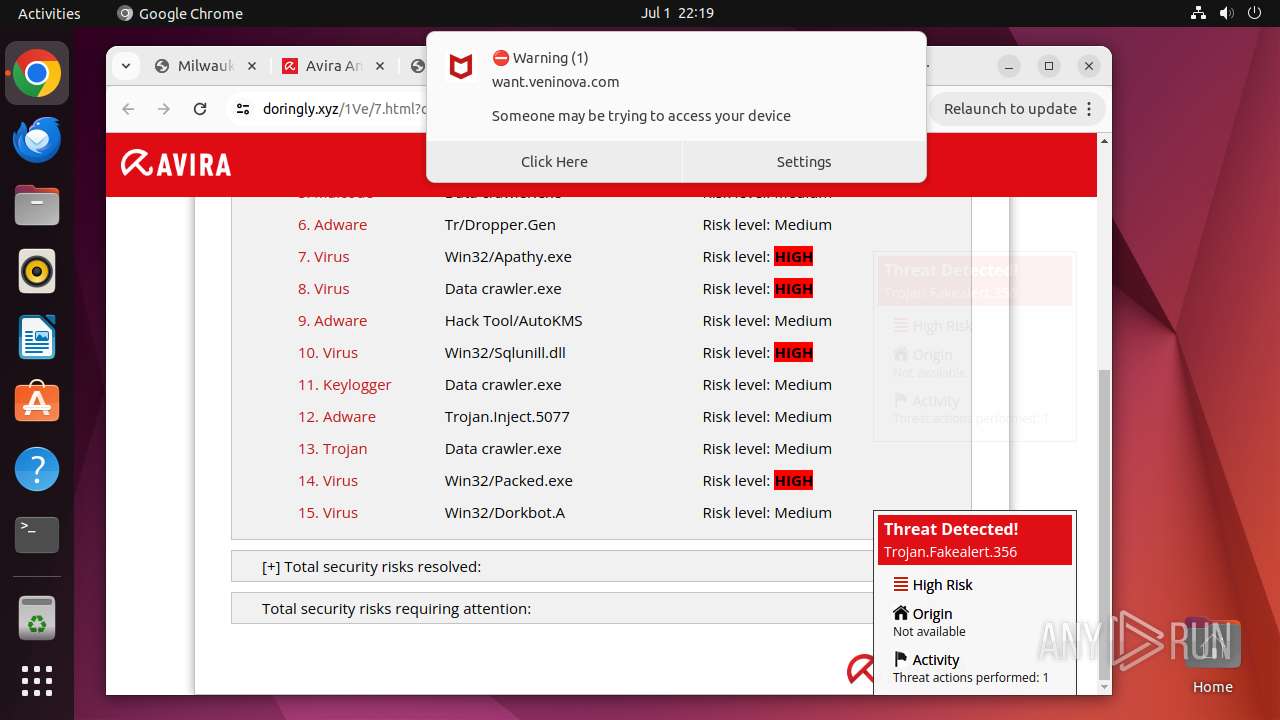Open the clock calendar menu
The width and height of the screenshot is (1280, 720).
tap(677, 13)
